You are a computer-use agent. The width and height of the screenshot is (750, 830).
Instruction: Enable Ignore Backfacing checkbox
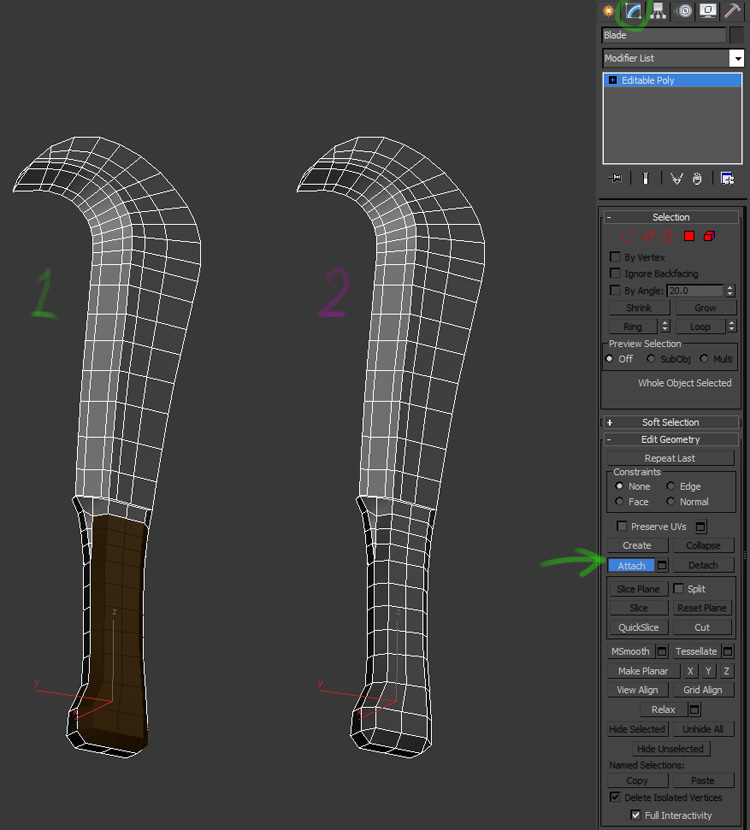tap(615, 273)
